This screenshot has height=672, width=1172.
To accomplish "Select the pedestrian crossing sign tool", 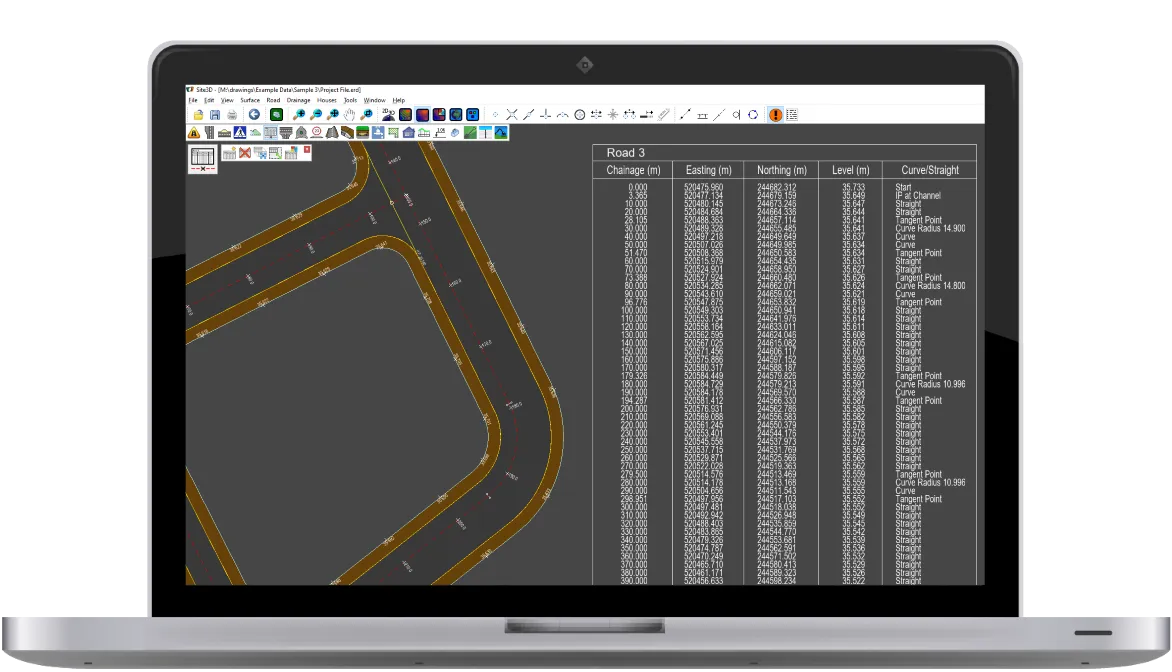I will [239, 133].
